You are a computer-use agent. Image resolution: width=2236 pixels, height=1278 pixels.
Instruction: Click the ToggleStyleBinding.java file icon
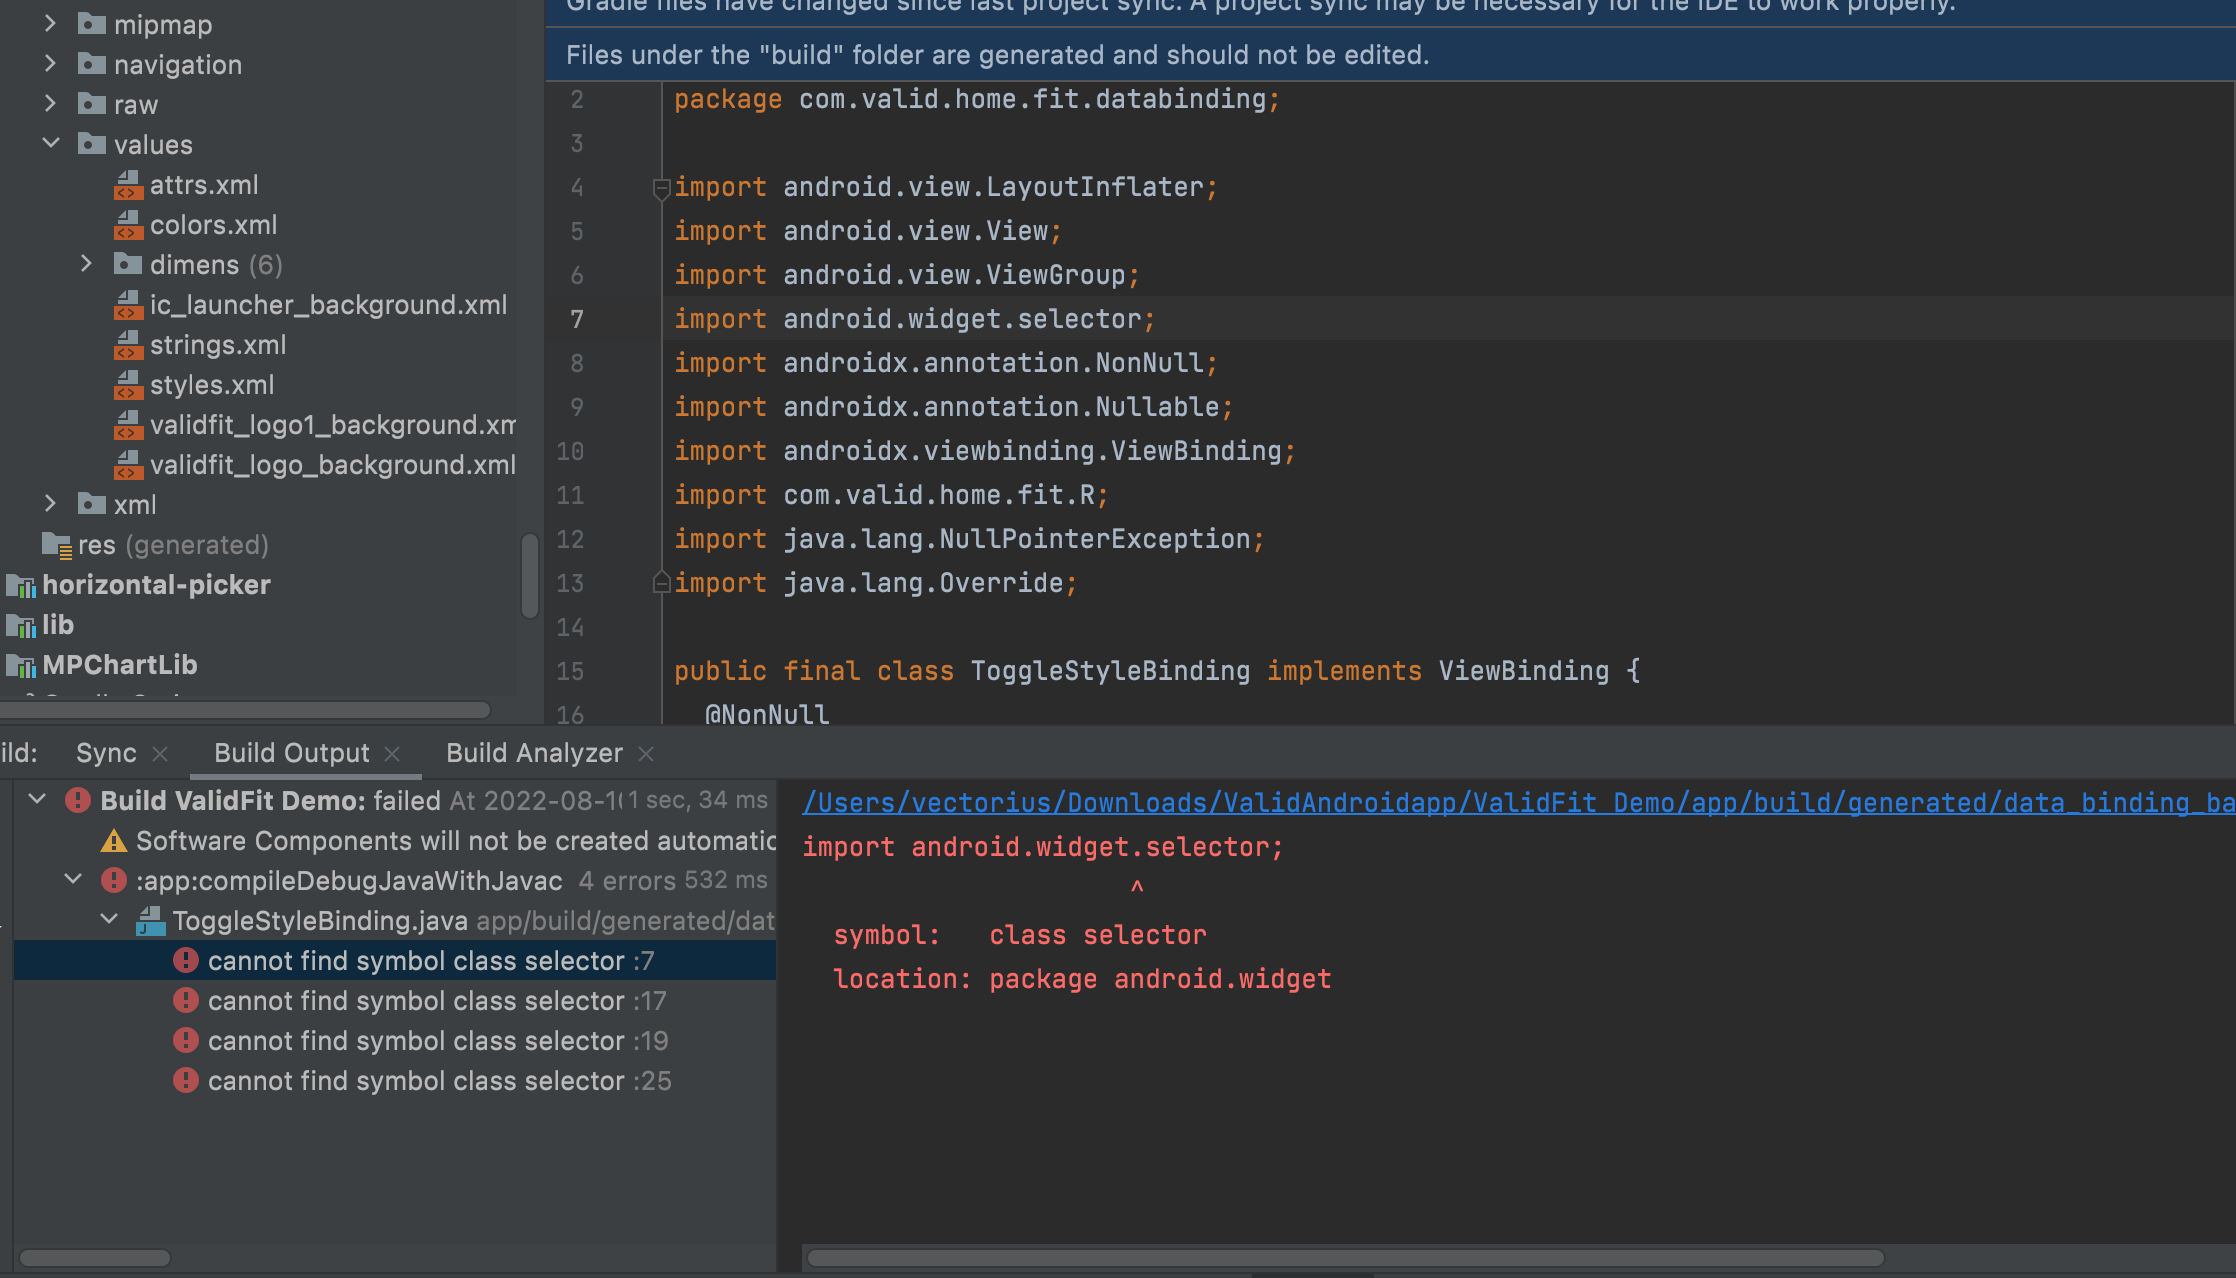(150, 921)
